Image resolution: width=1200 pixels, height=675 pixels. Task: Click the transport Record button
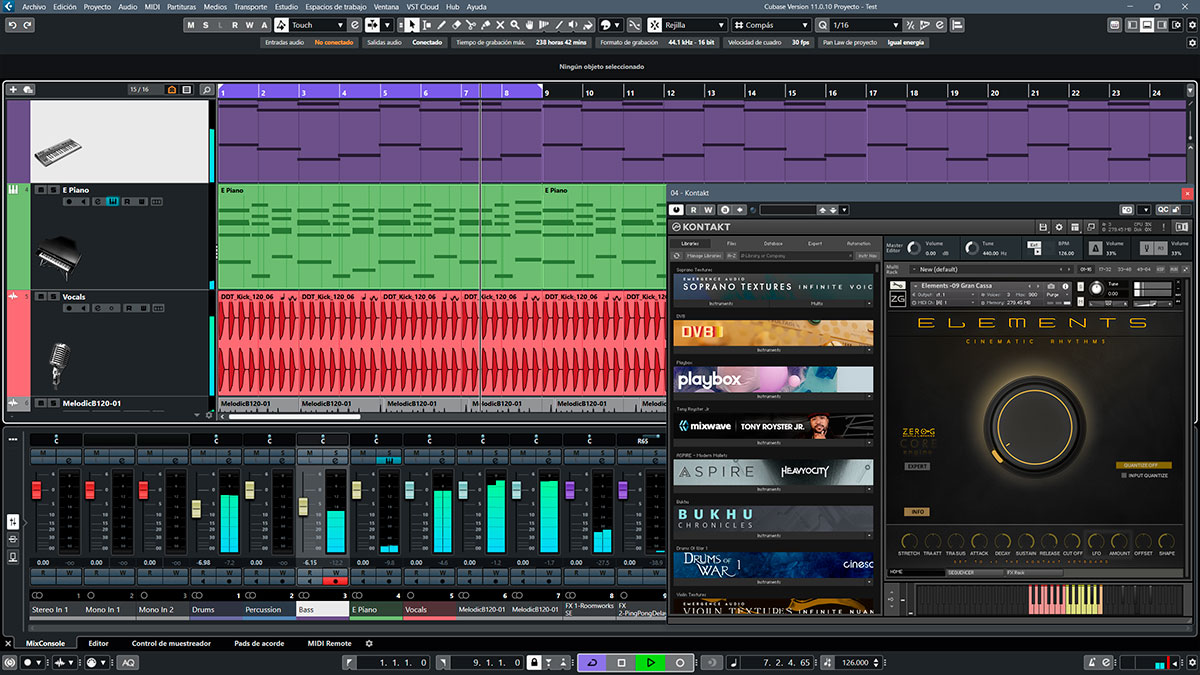[x=680, y=662]
